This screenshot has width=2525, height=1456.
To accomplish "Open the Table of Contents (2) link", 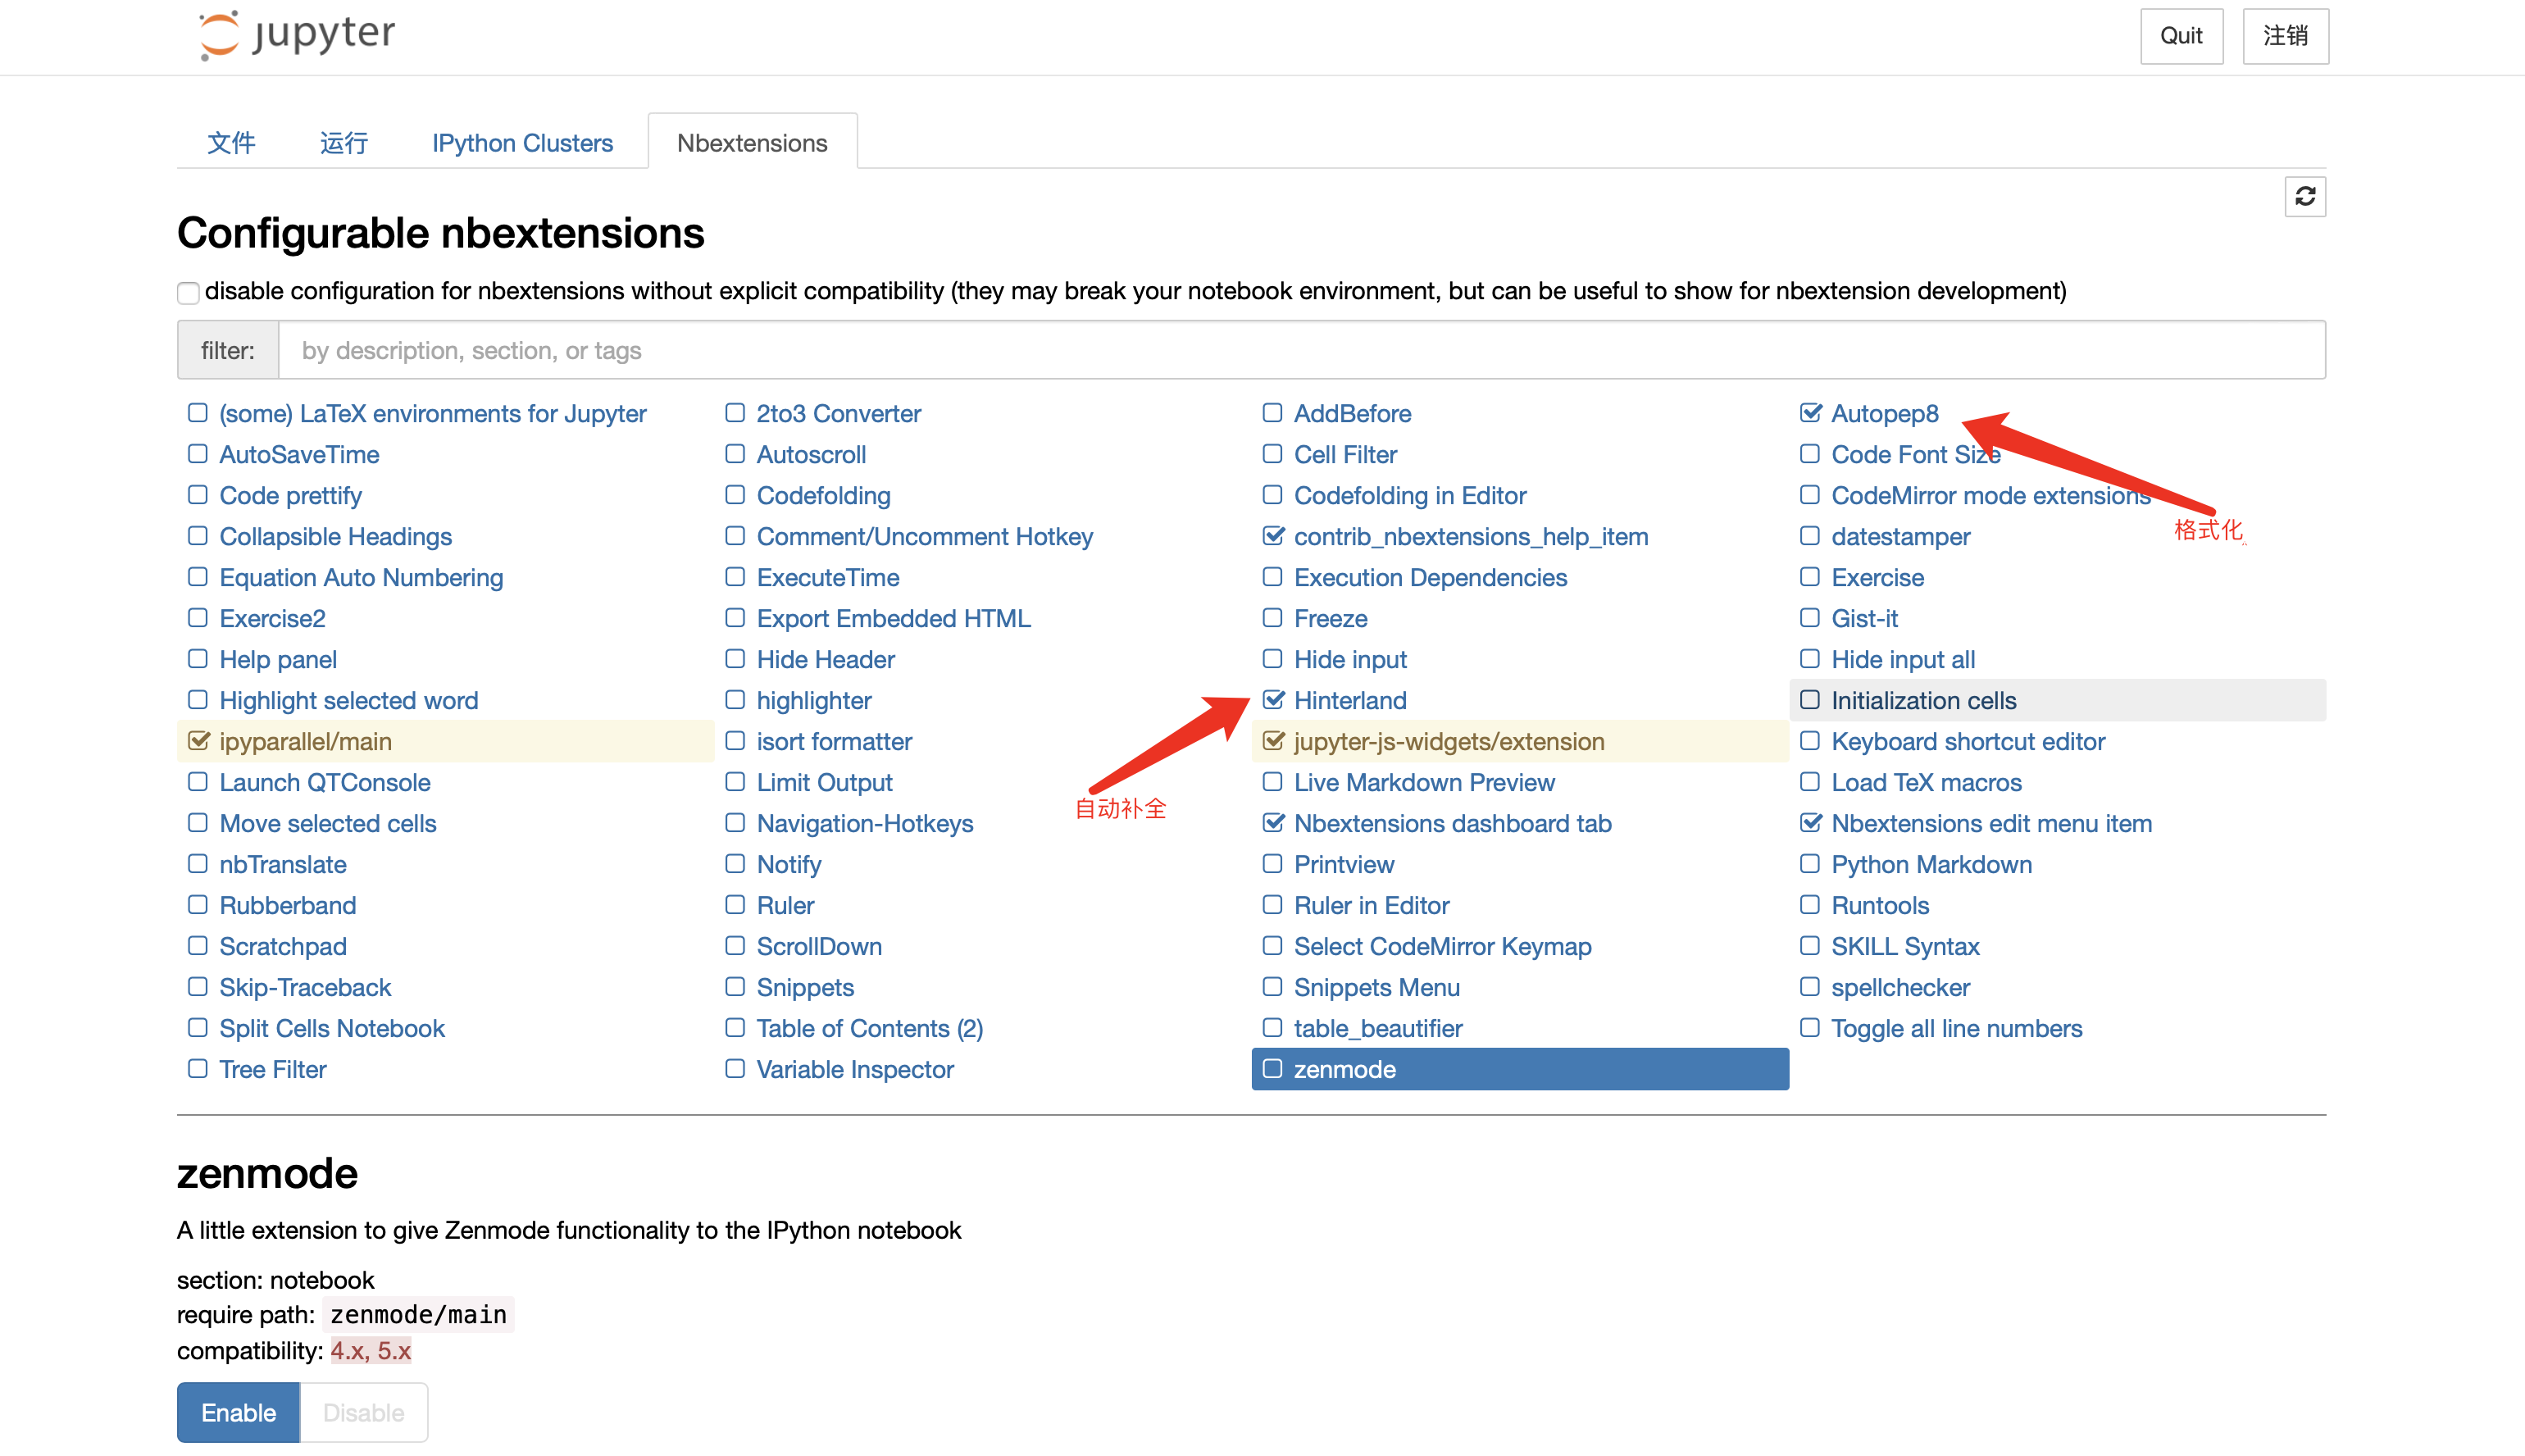I will pos(869,1028).
